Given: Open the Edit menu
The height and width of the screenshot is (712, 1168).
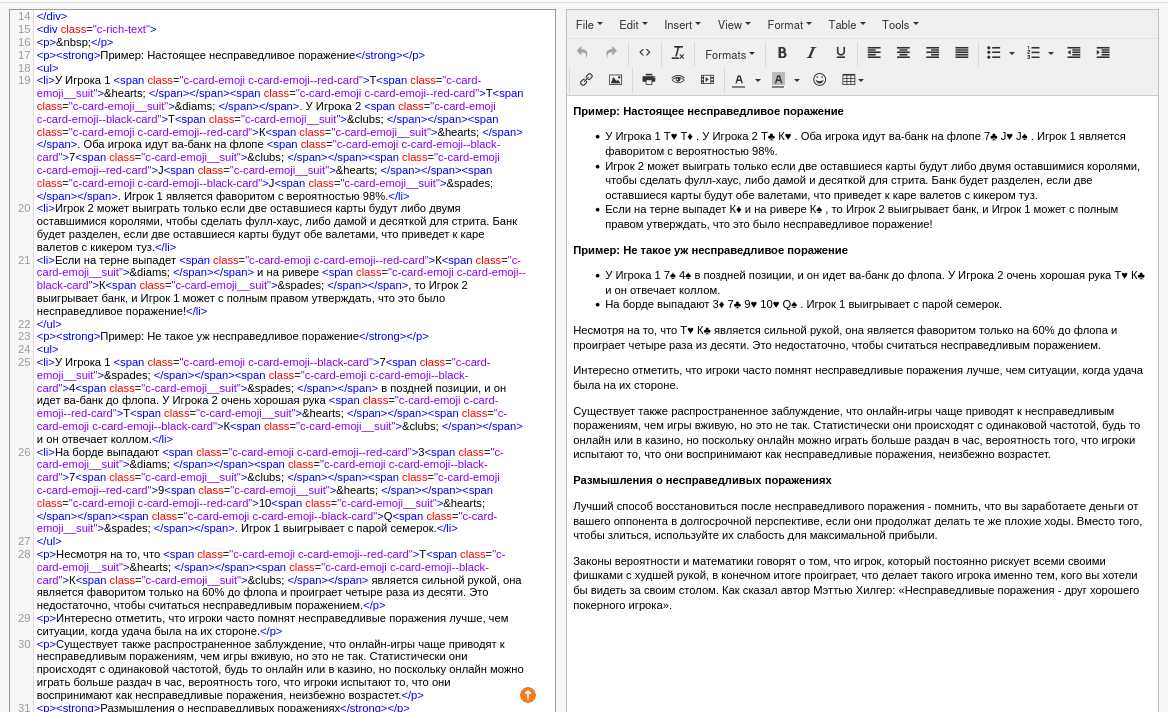Looking at the screenshot, I should pos(633,25).
